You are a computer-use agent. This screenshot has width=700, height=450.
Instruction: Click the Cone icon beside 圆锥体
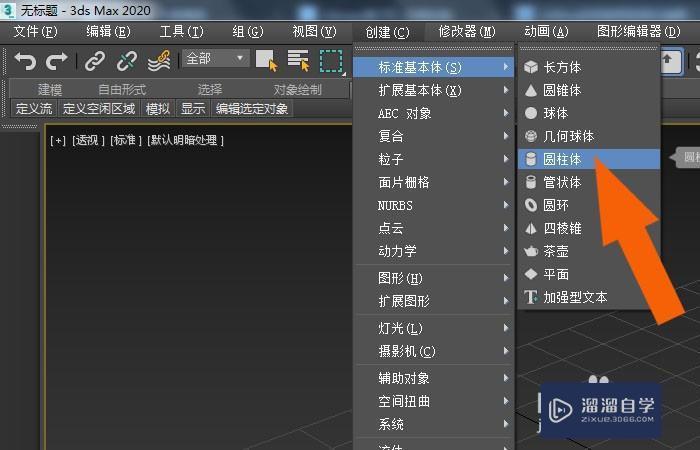click(531, 90)
